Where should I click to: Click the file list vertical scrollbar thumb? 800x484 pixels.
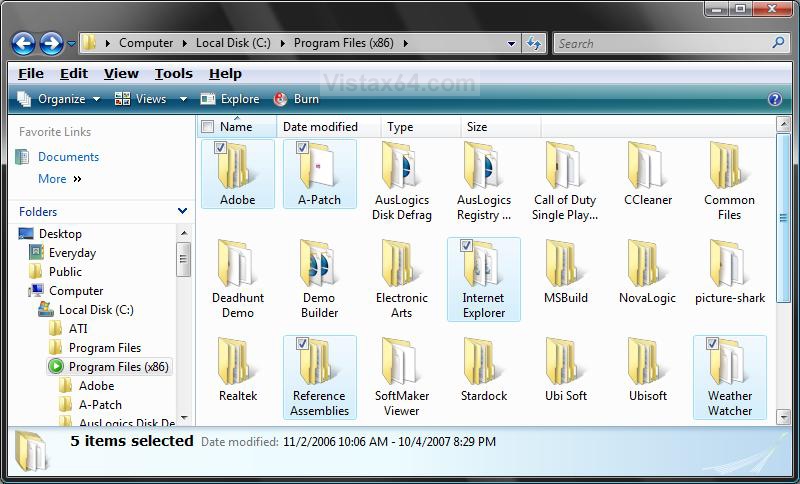click(x=783, y=218)
